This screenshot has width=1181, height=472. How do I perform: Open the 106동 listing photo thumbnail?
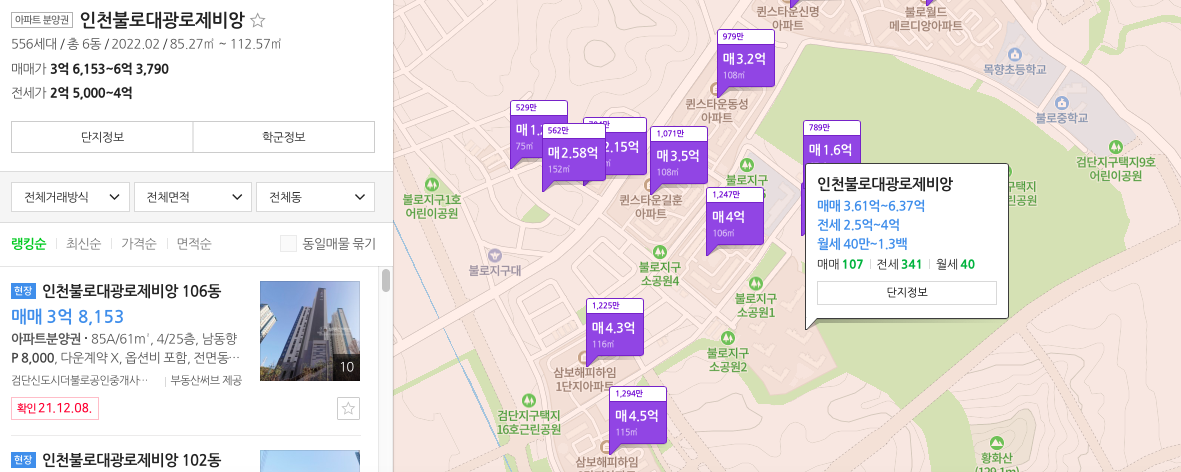310,331
